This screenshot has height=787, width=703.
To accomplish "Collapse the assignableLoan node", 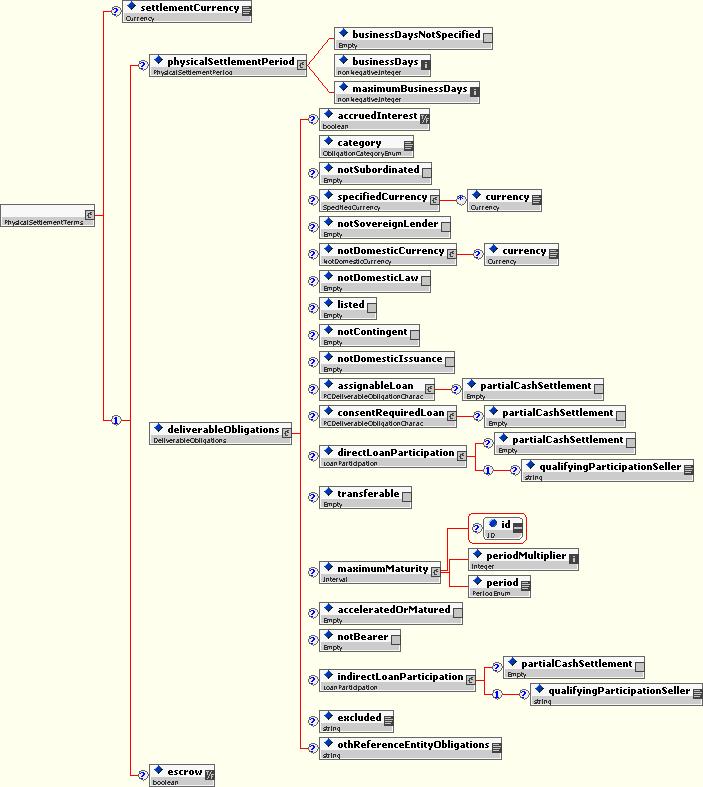I will coord(430,388).
